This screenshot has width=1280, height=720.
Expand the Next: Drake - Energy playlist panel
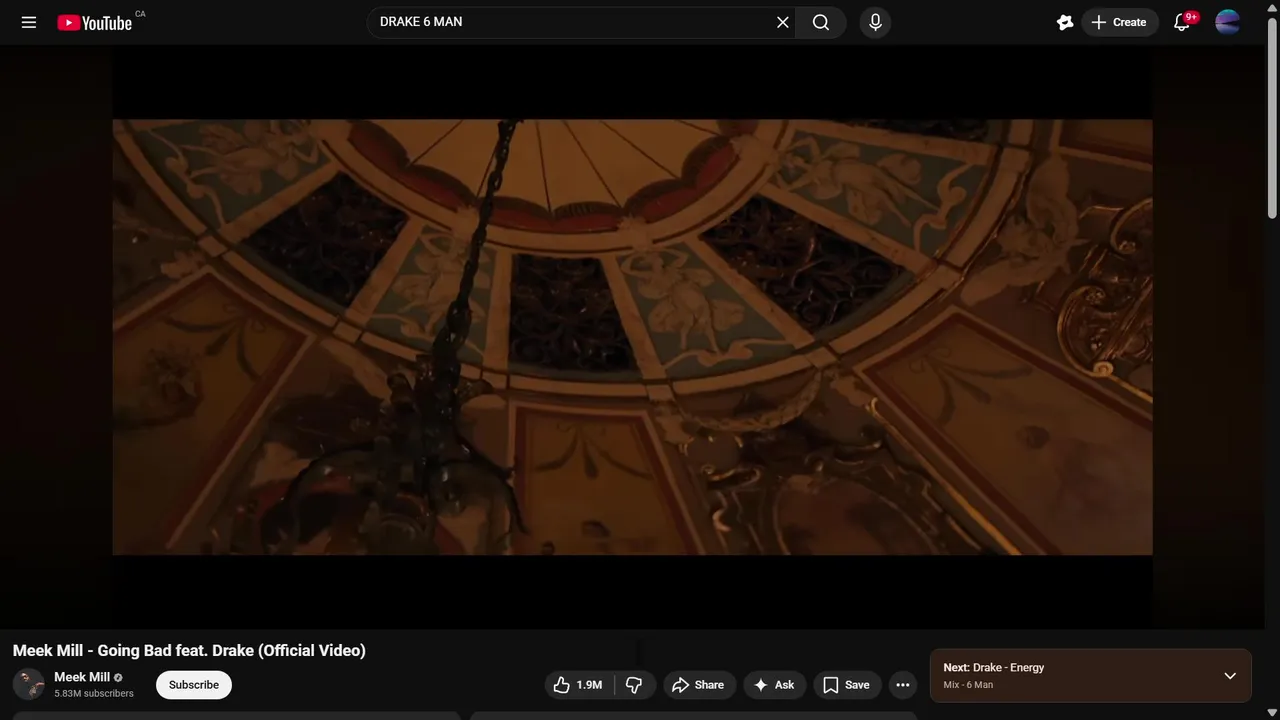click(1230, 676)
